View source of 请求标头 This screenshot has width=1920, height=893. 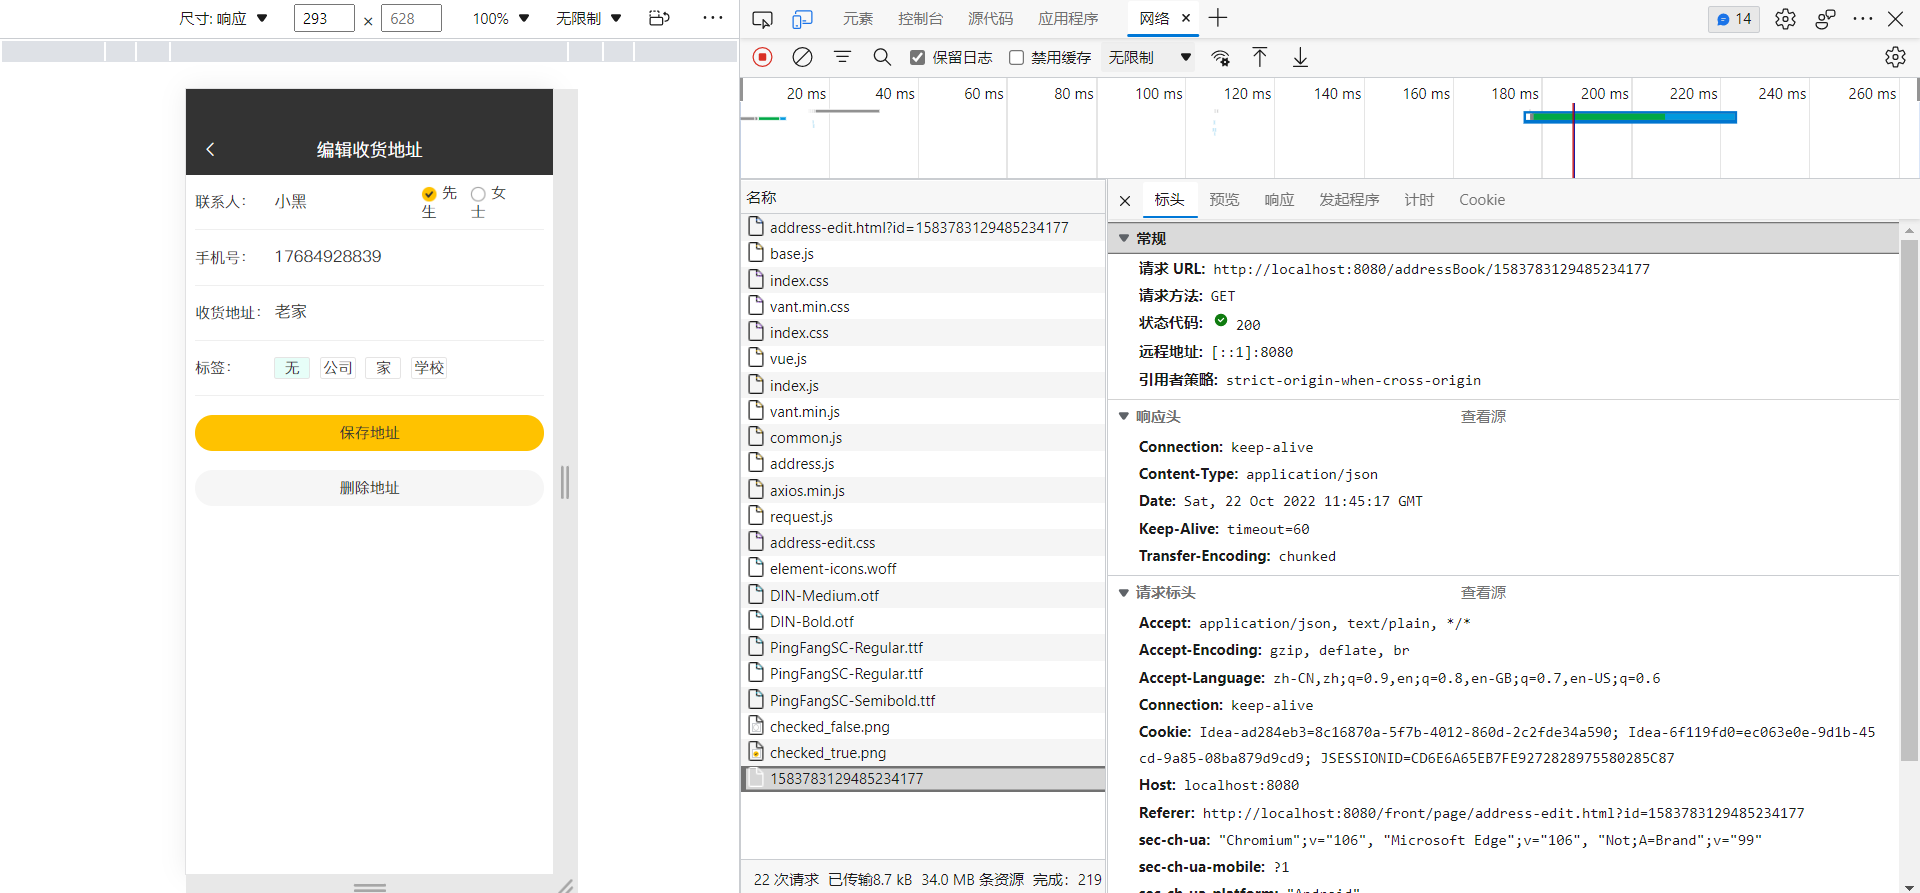point(1483,593)
